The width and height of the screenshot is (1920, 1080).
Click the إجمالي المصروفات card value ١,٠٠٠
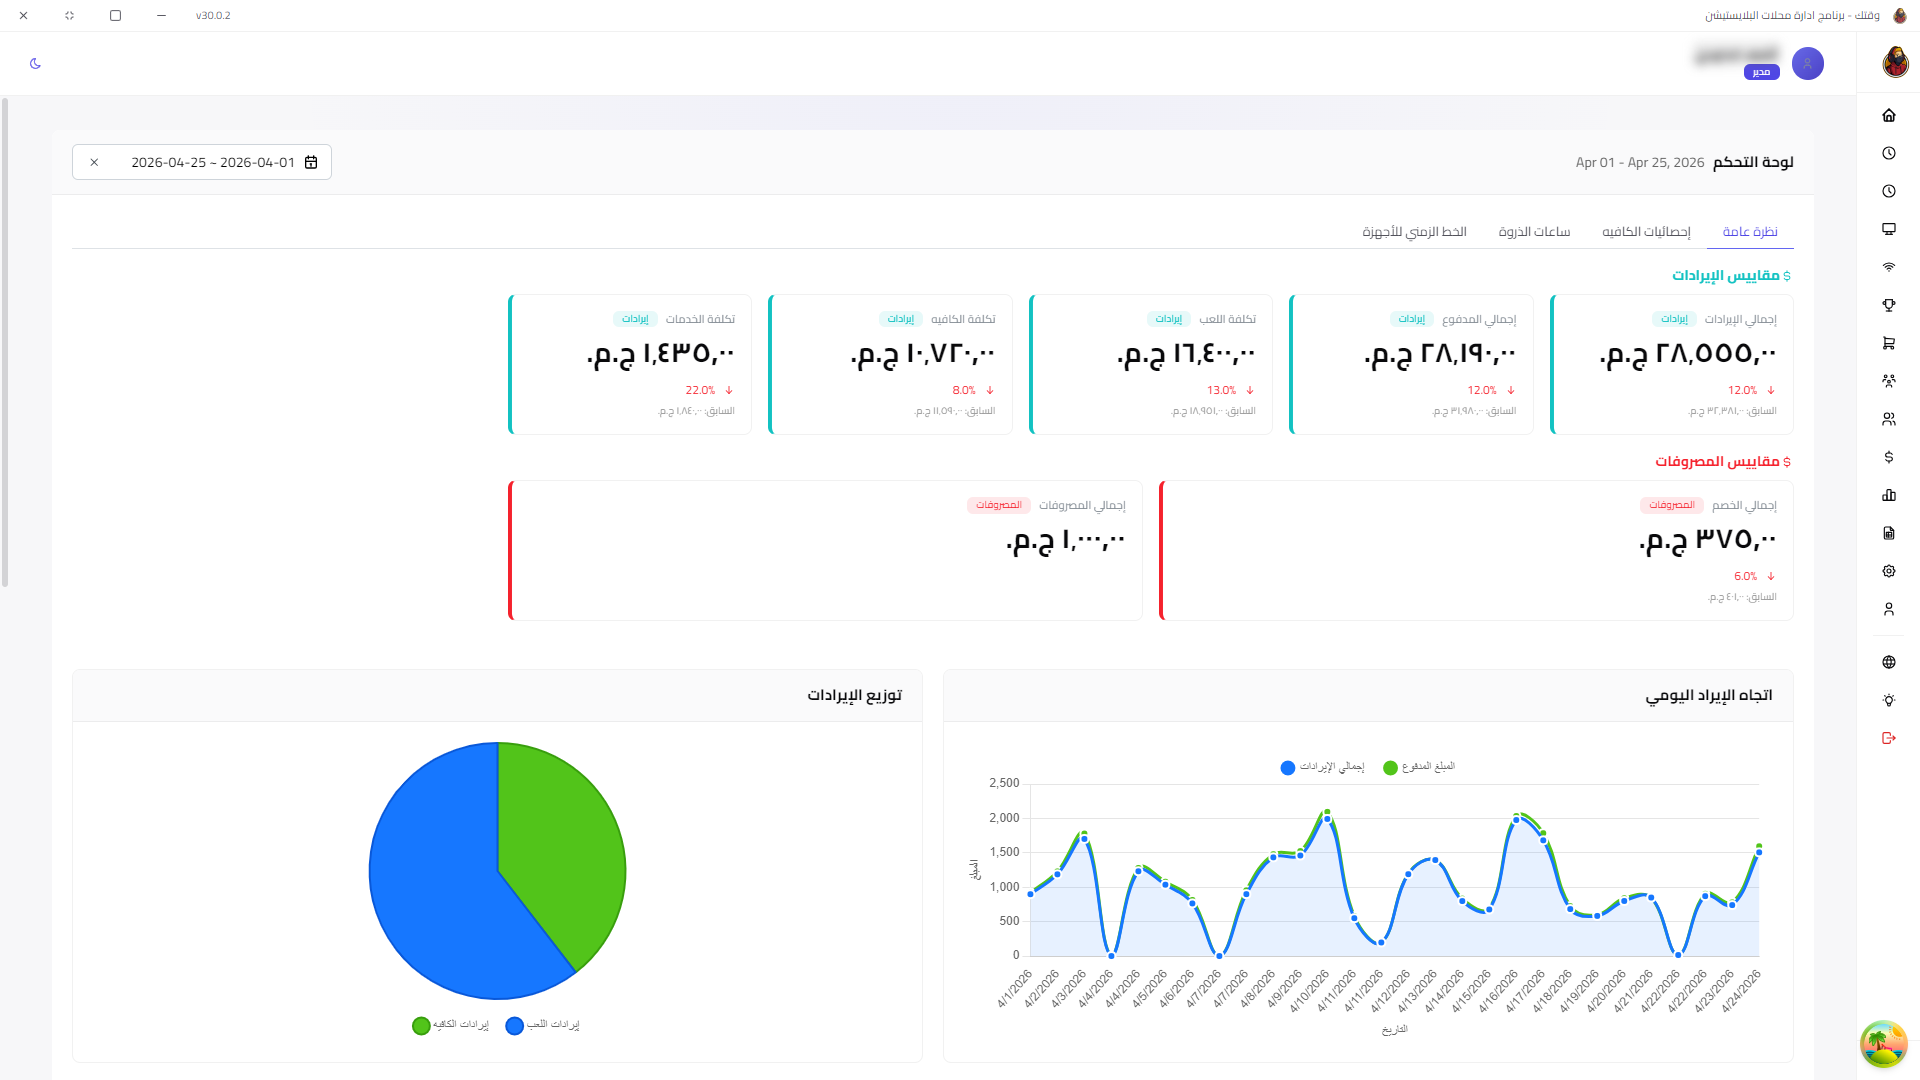1066,539
